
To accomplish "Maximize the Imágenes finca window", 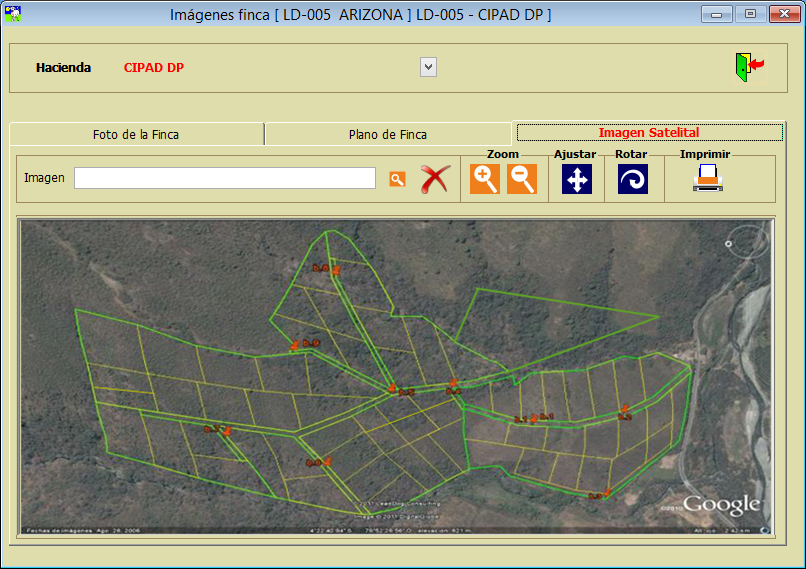I will [x=750, y=14].
